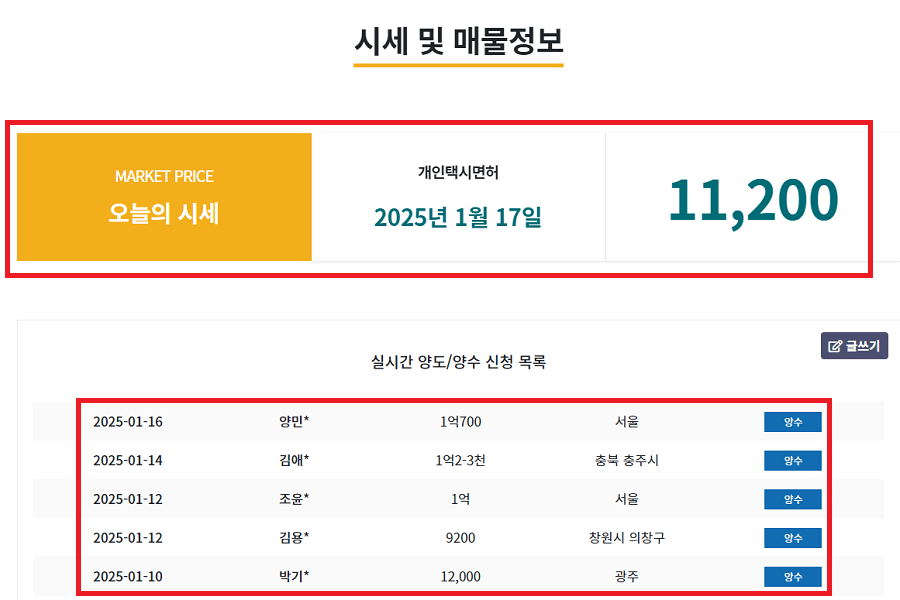900x600 pixels.
Task: Click 양수 for the 김용* 창원시 의창구 listing
Action: 792,537
